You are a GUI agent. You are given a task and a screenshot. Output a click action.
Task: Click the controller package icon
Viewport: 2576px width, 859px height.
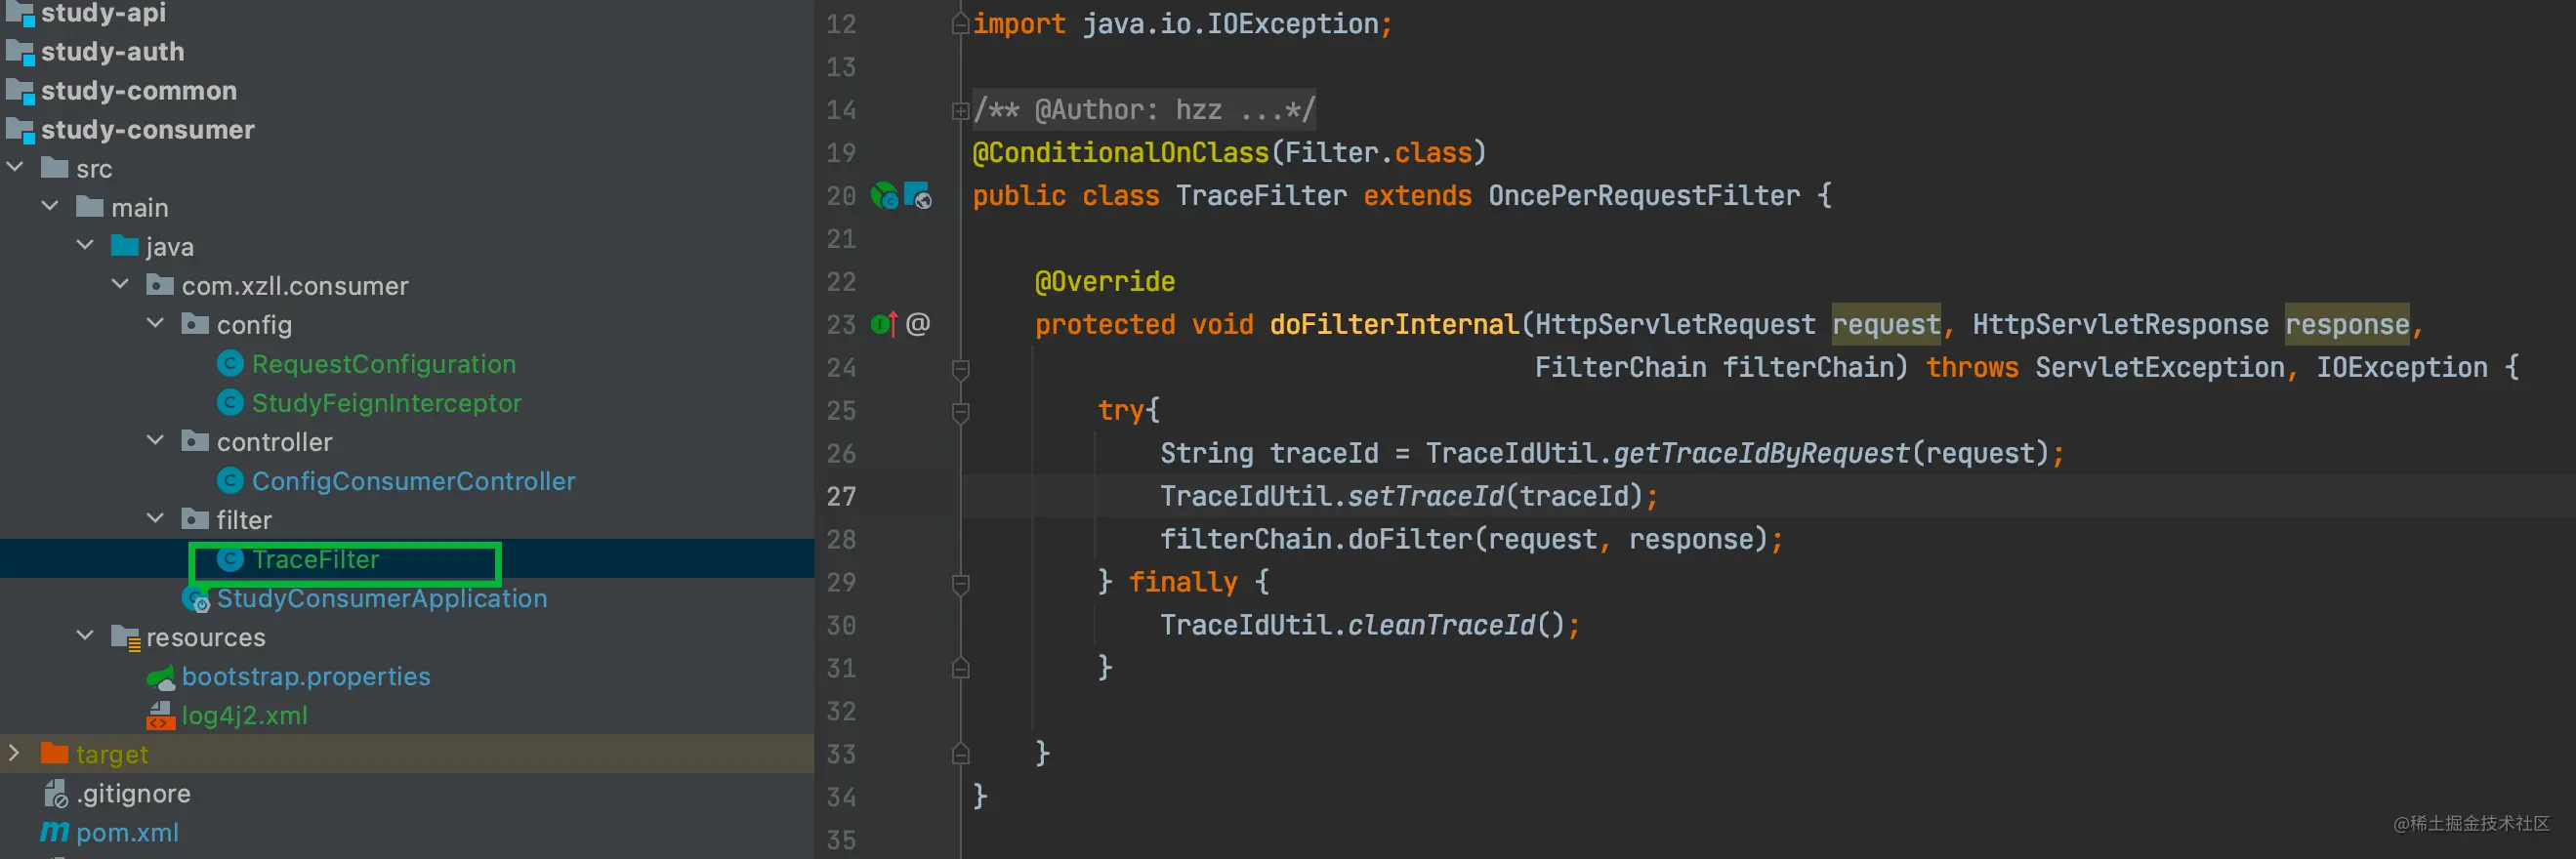(x=195, y=441)
